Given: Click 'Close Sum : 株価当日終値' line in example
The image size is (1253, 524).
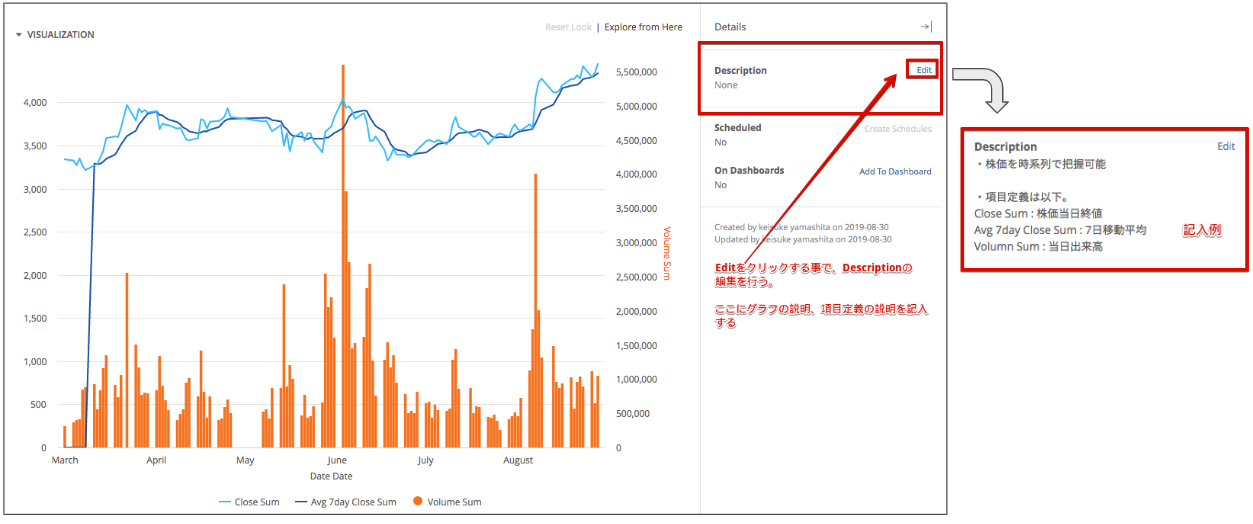Looking at the screenshot, I should (1038, 213).
